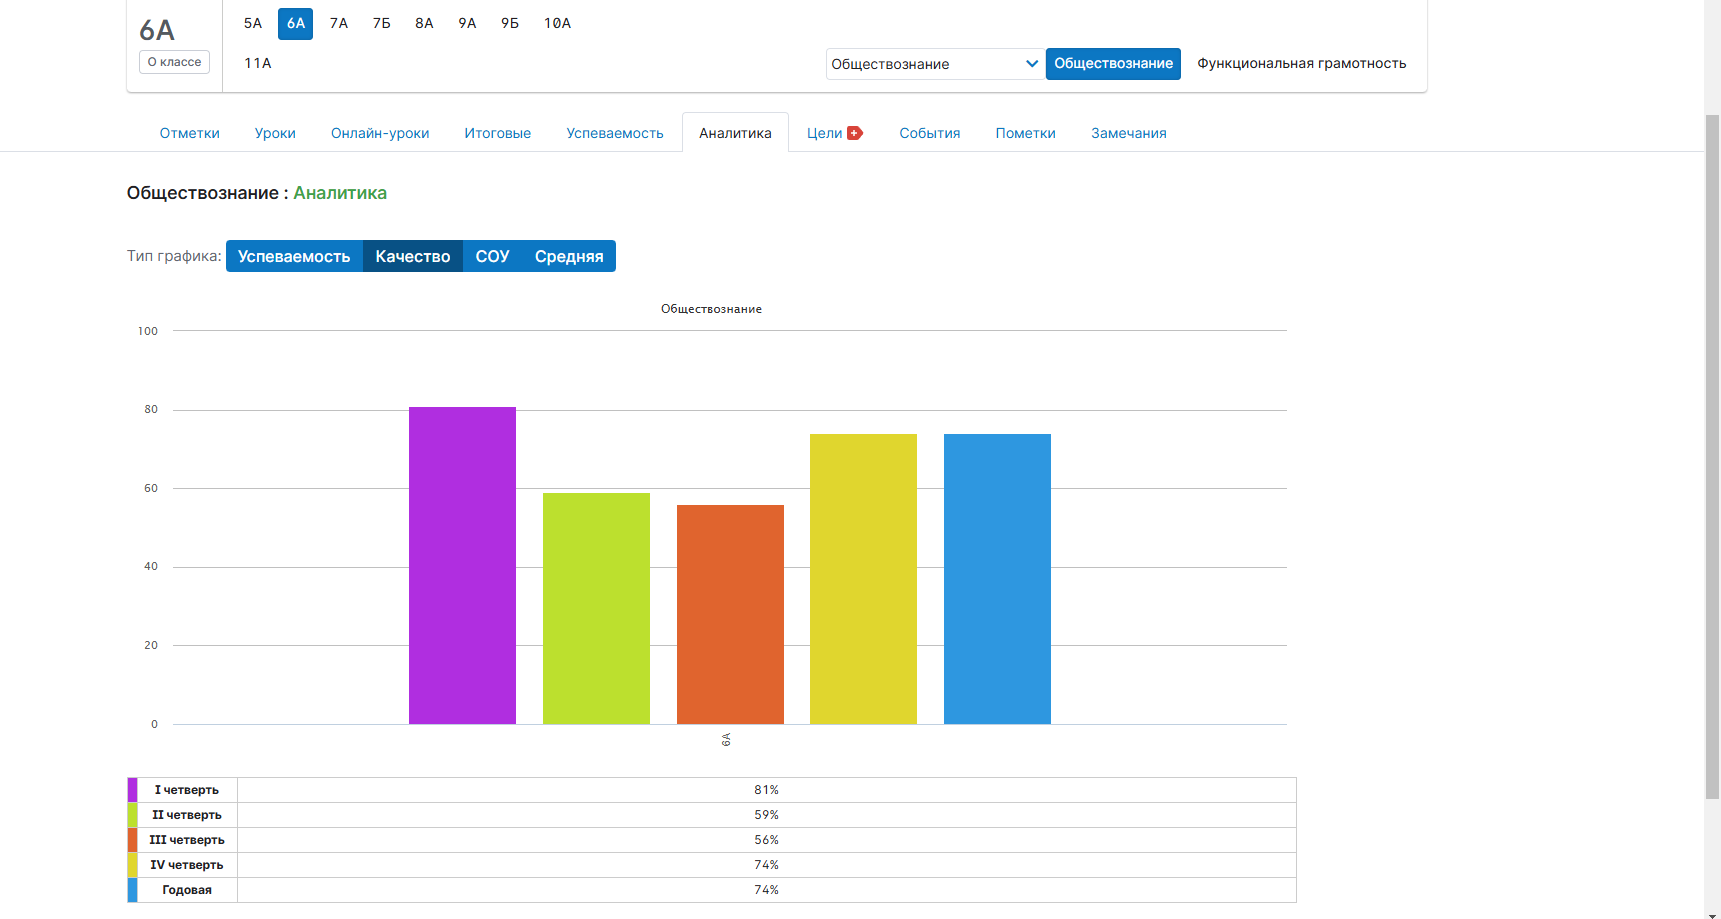This screenshot has width=1721, height=919.
Task: Click the blue Обществознание subject button
Action: (1113, 63)
